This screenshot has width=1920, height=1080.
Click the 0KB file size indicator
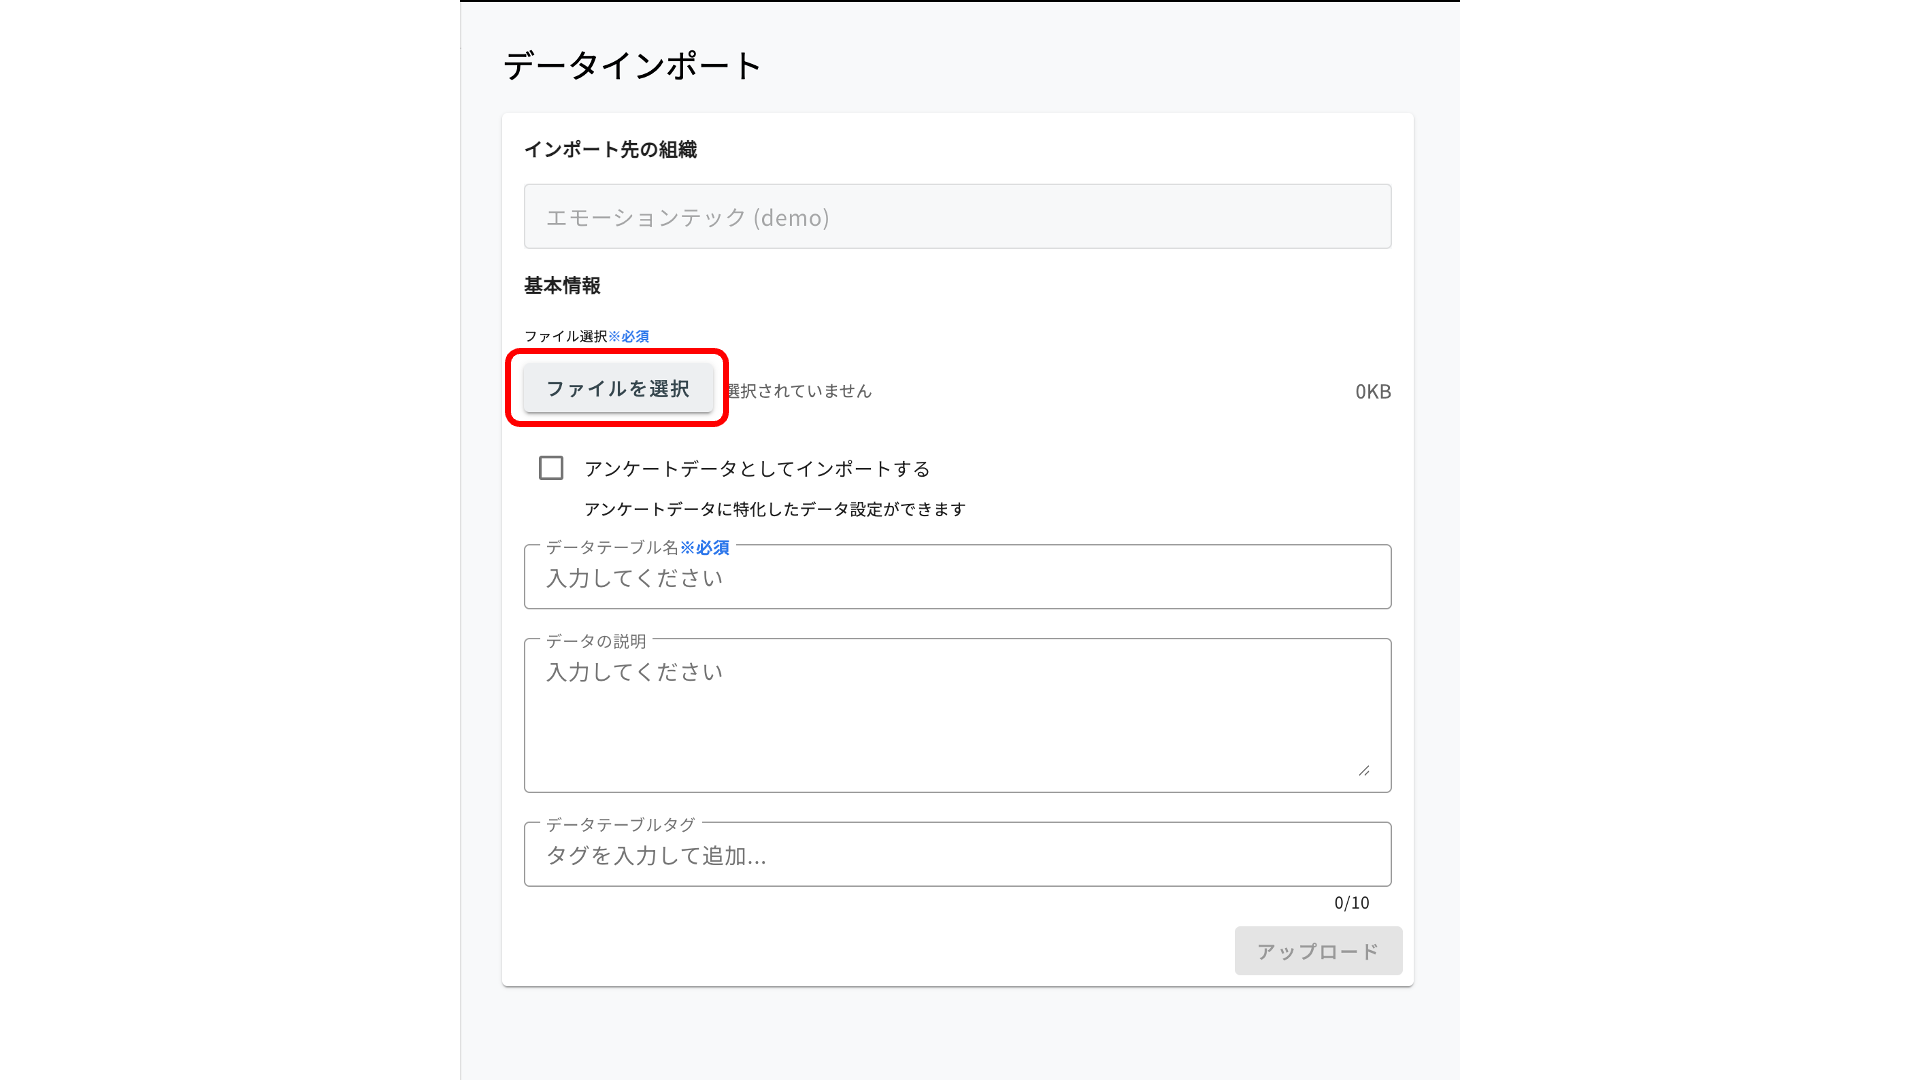point(1372,391)
